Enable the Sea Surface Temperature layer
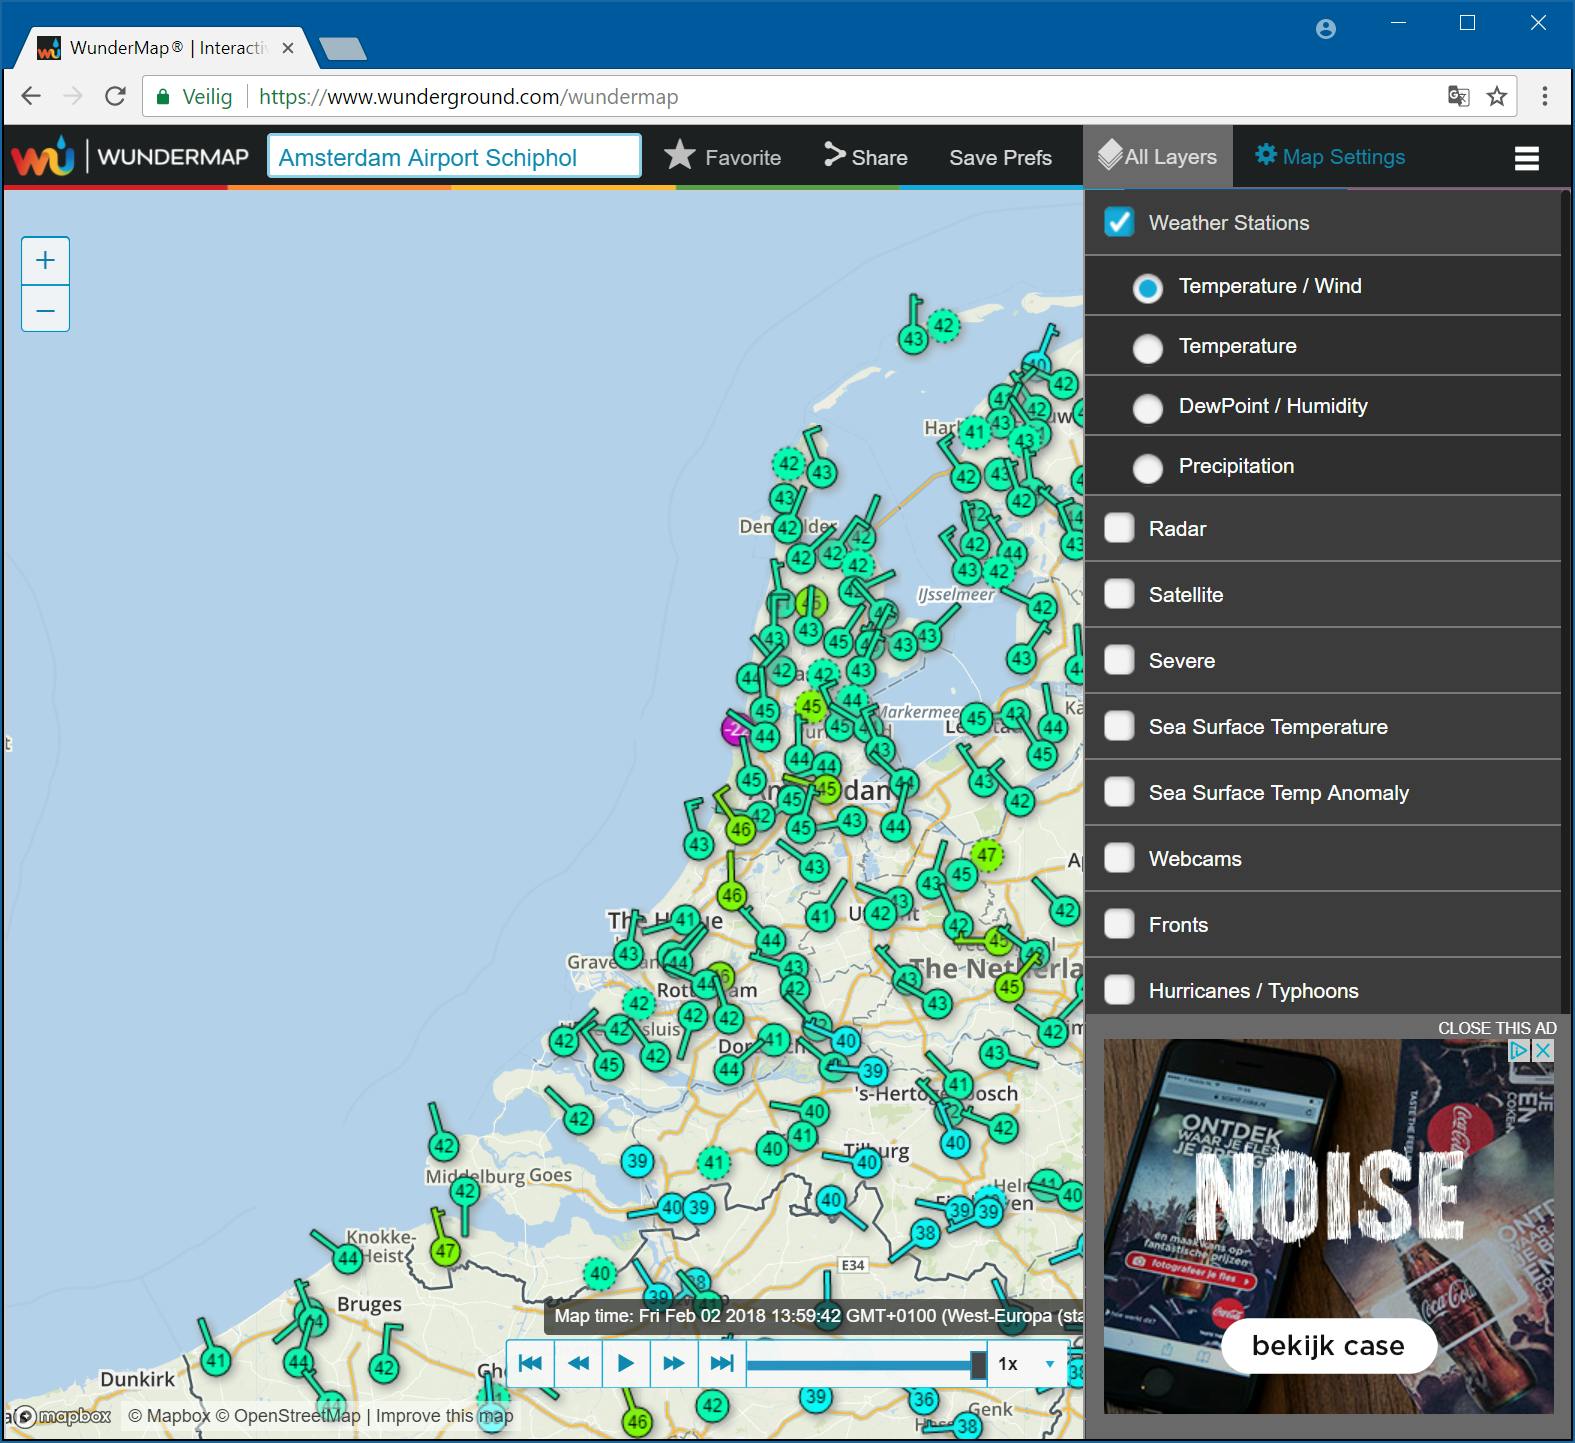Viewport: 1575px width, 1443px height. click(1119, 726)
